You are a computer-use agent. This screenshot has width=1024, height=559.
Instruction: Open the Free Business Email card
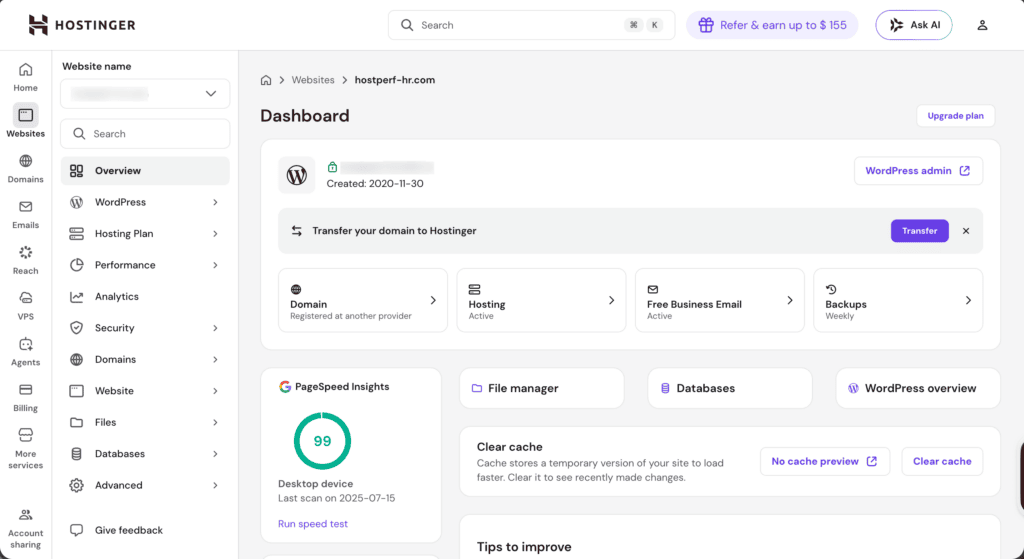pos(720,300)
